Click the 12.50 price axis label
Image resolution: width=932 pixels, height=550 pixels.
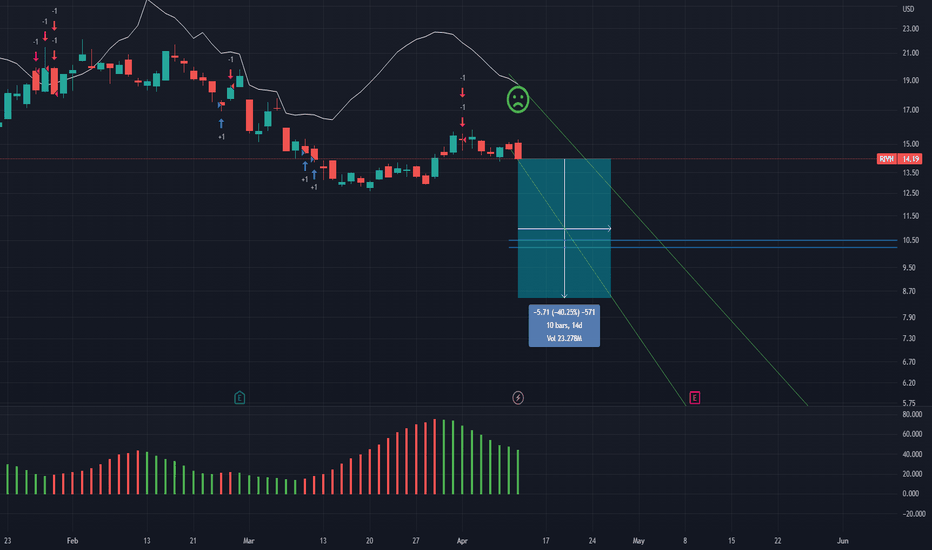click(x=911, y=193)
